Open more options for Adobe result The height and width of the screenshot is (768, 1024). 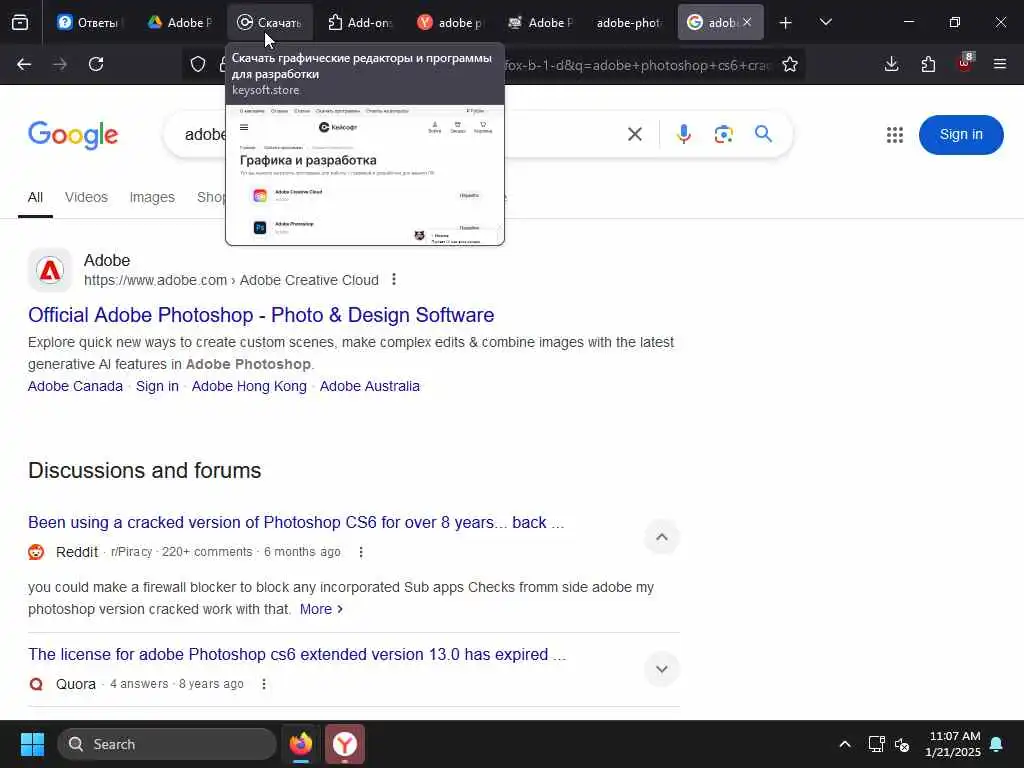[394, 280]
